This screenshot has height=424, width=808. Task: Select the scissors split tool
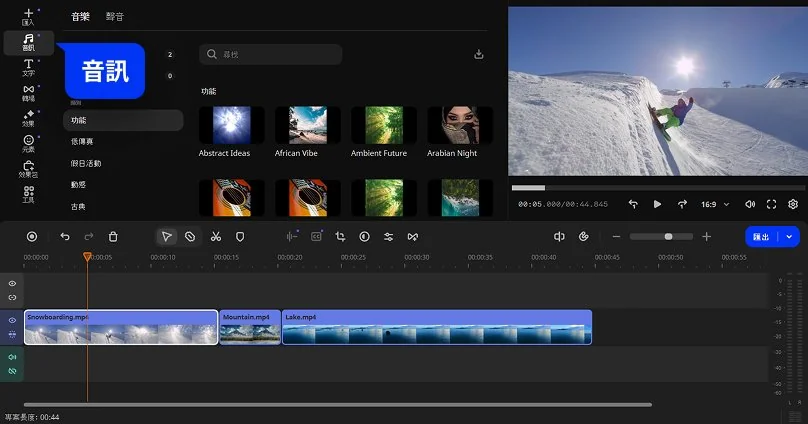tap(215, 236)
